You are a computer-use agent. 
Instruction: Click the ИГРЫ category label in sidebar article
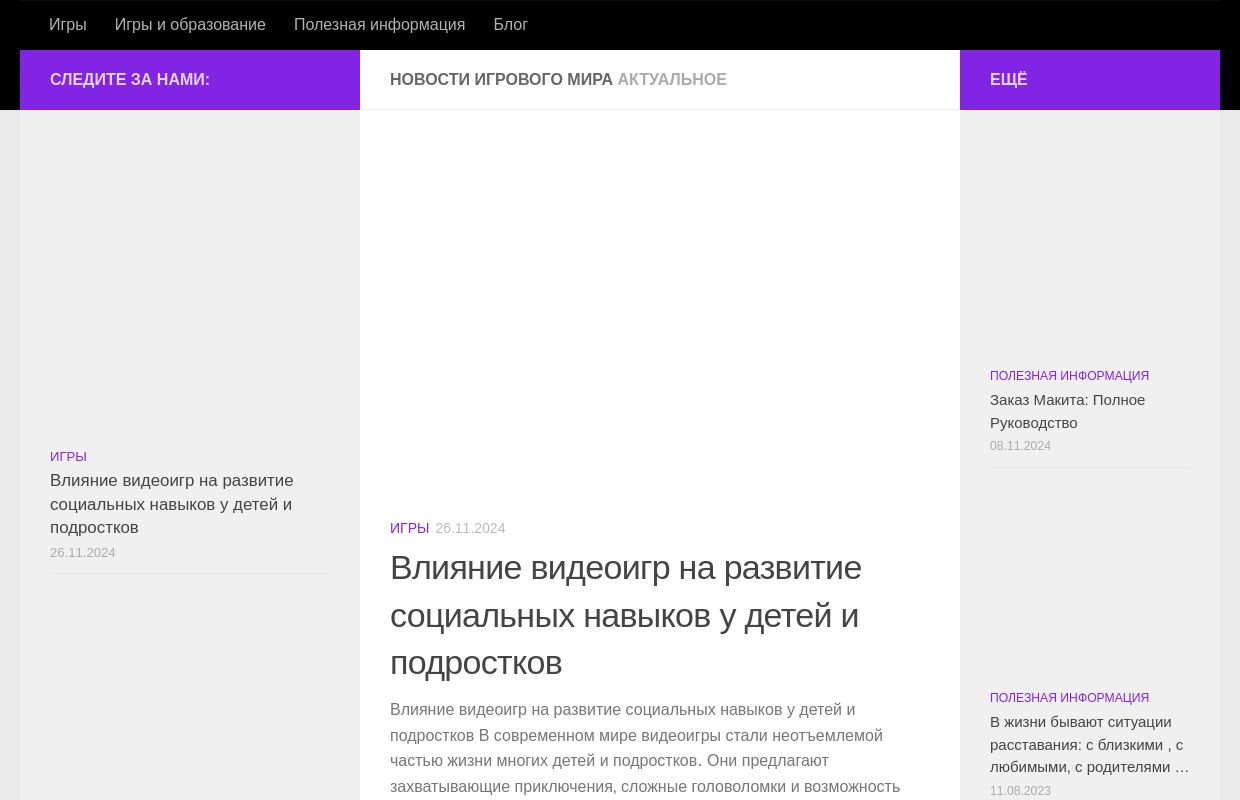[x=68, y=456]
